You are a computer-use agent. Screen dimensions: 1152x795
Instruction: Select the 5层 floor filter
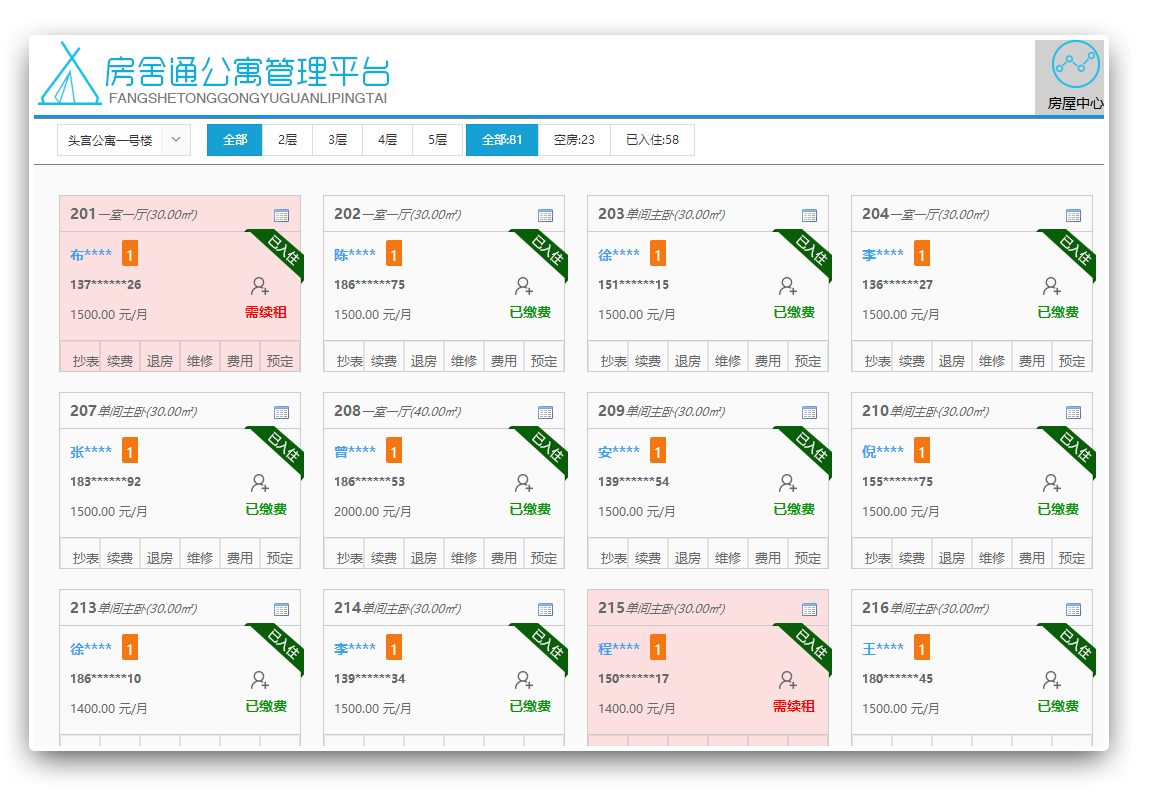tap(438, 140)
